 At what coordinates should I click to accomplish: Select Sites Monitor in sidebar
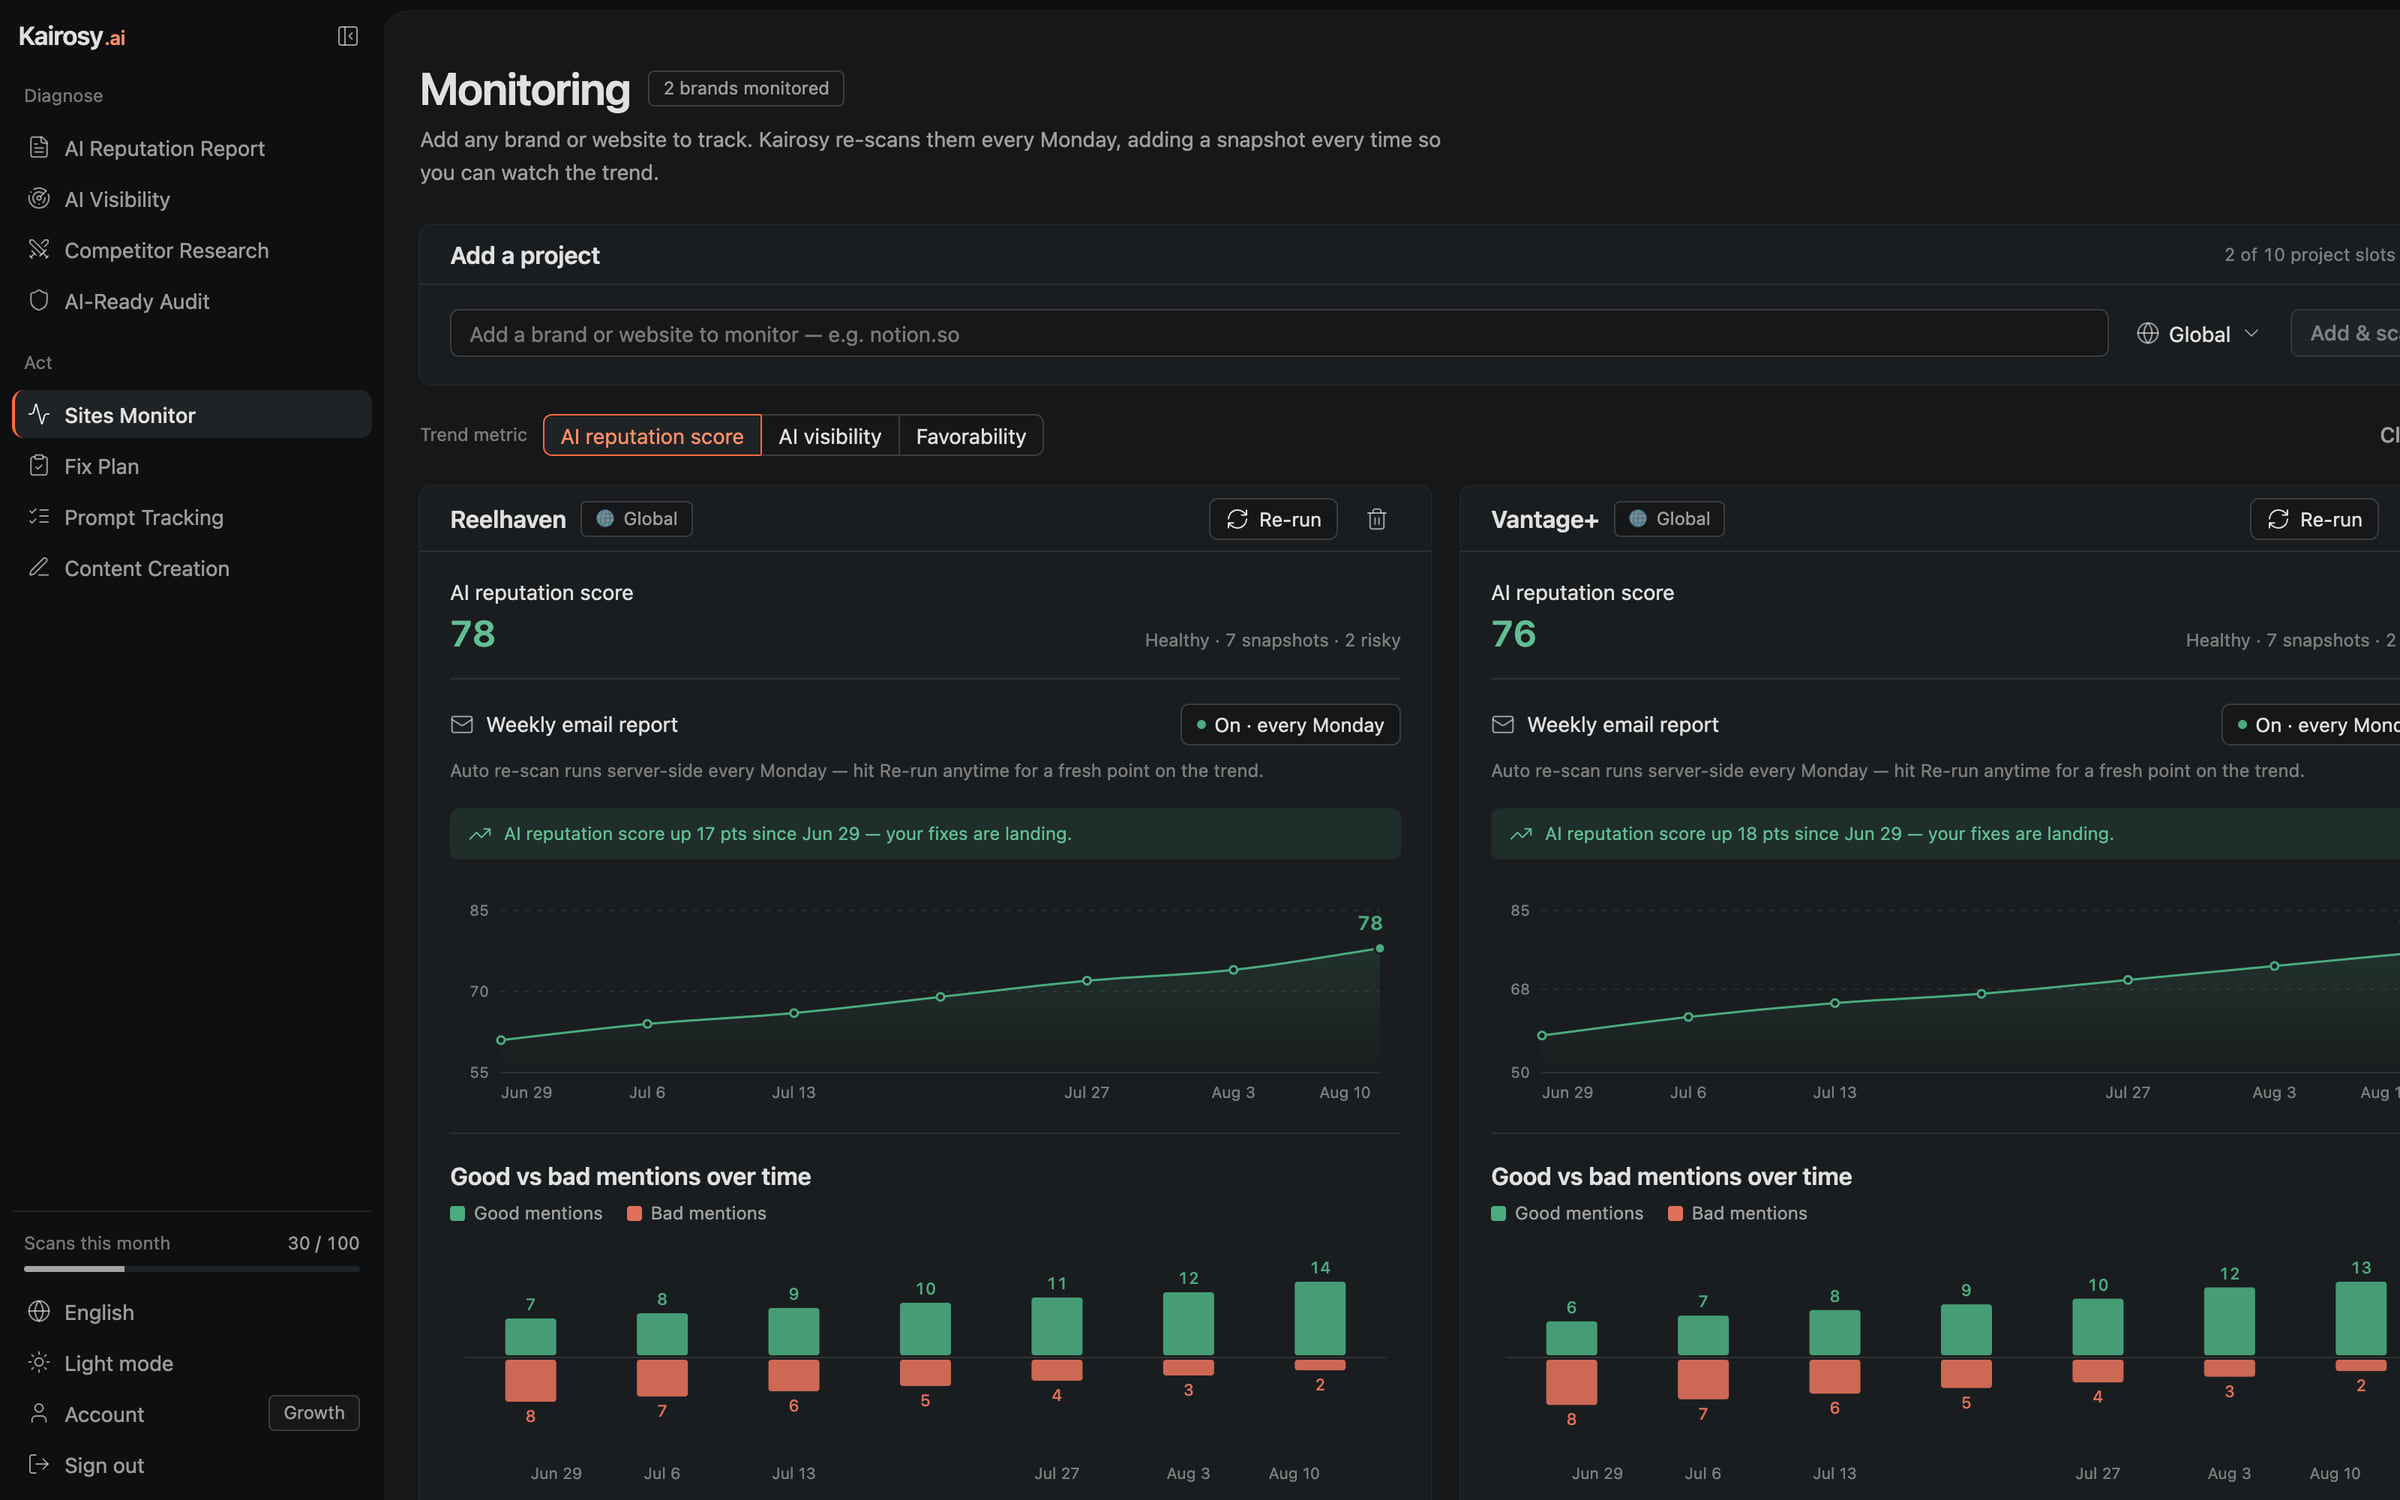click(x=191, y=414)
